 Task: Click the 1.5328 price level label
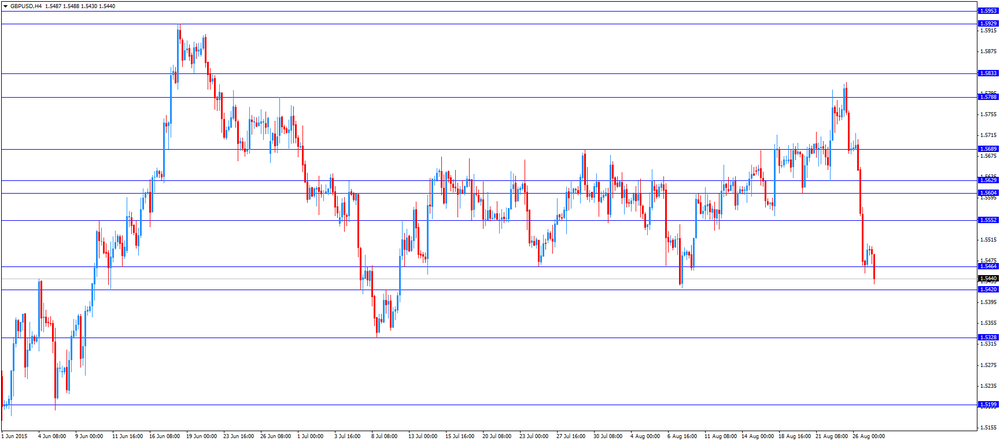tap(987, 337)
